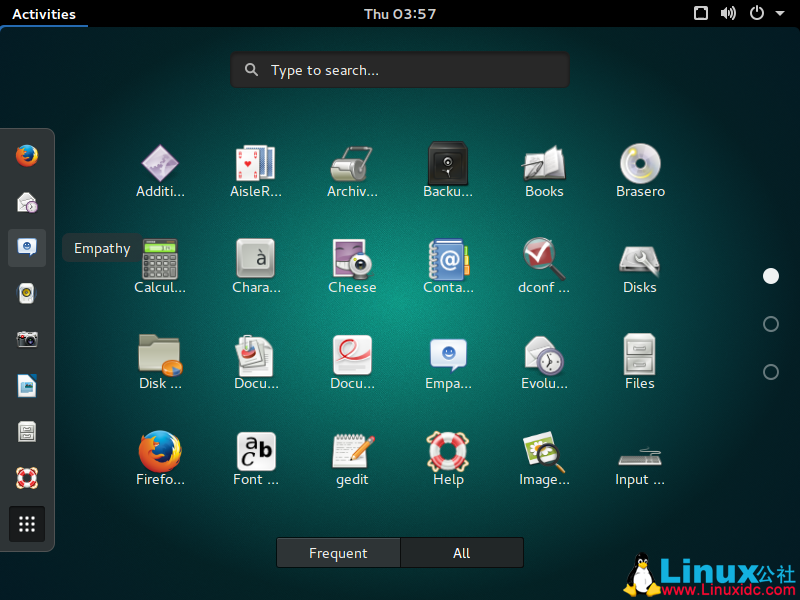Launch Files cabinet icon in grid
The width and height of the screenshot is (800, 600).
(x=640, y=355)
